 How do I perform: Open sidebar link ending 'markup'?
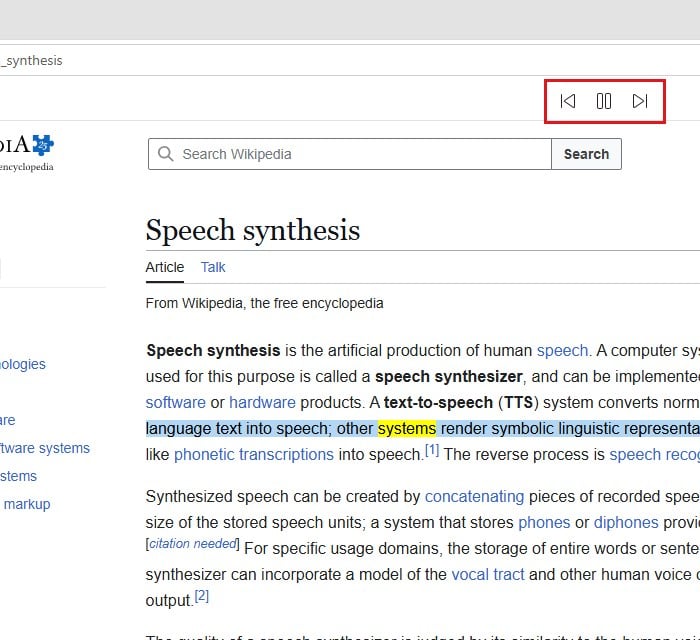(x=27, y=504)
